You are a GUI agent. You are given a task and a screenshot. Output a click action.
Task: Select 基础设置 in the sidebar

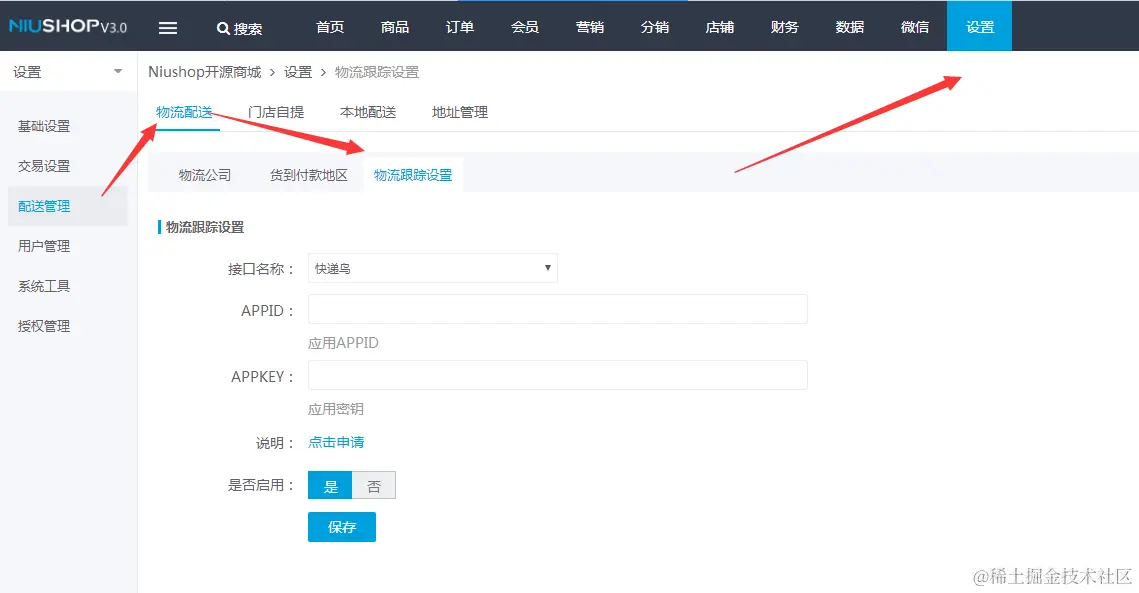tap(42, 125)
